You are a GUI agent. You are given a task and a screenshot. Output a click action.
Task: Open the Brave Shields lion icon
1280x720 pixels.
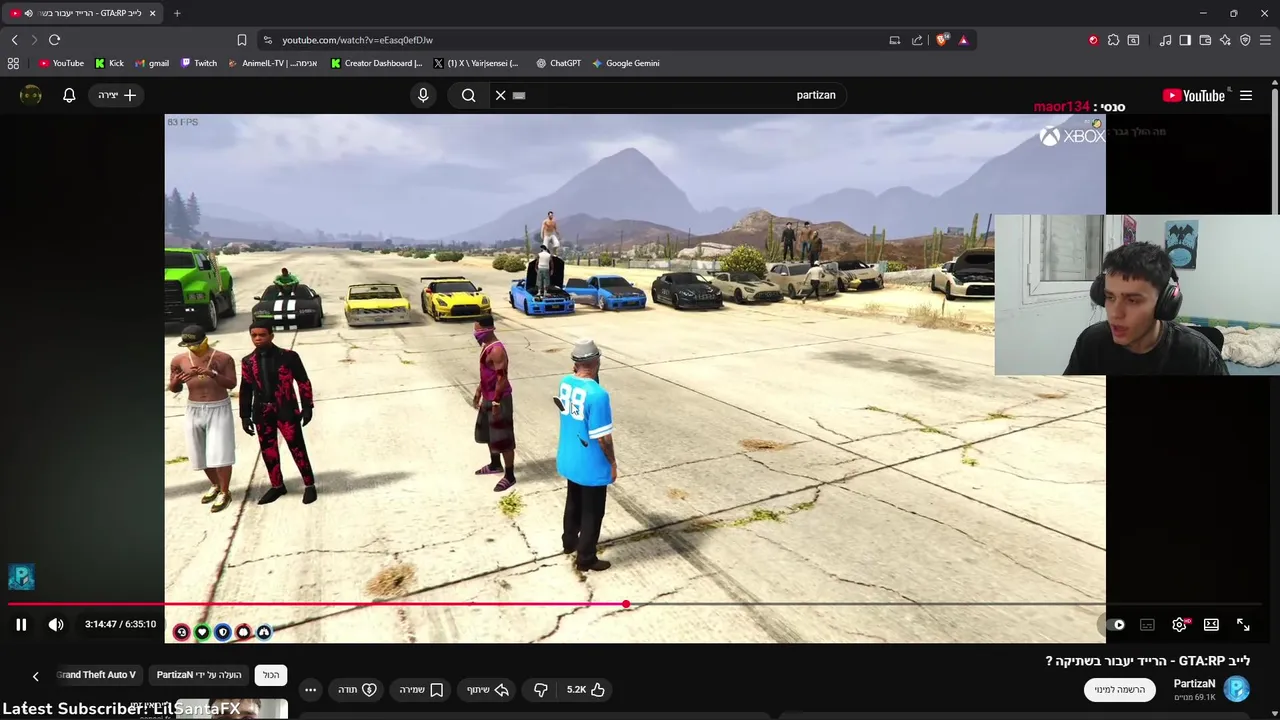(x=941, y=40)
